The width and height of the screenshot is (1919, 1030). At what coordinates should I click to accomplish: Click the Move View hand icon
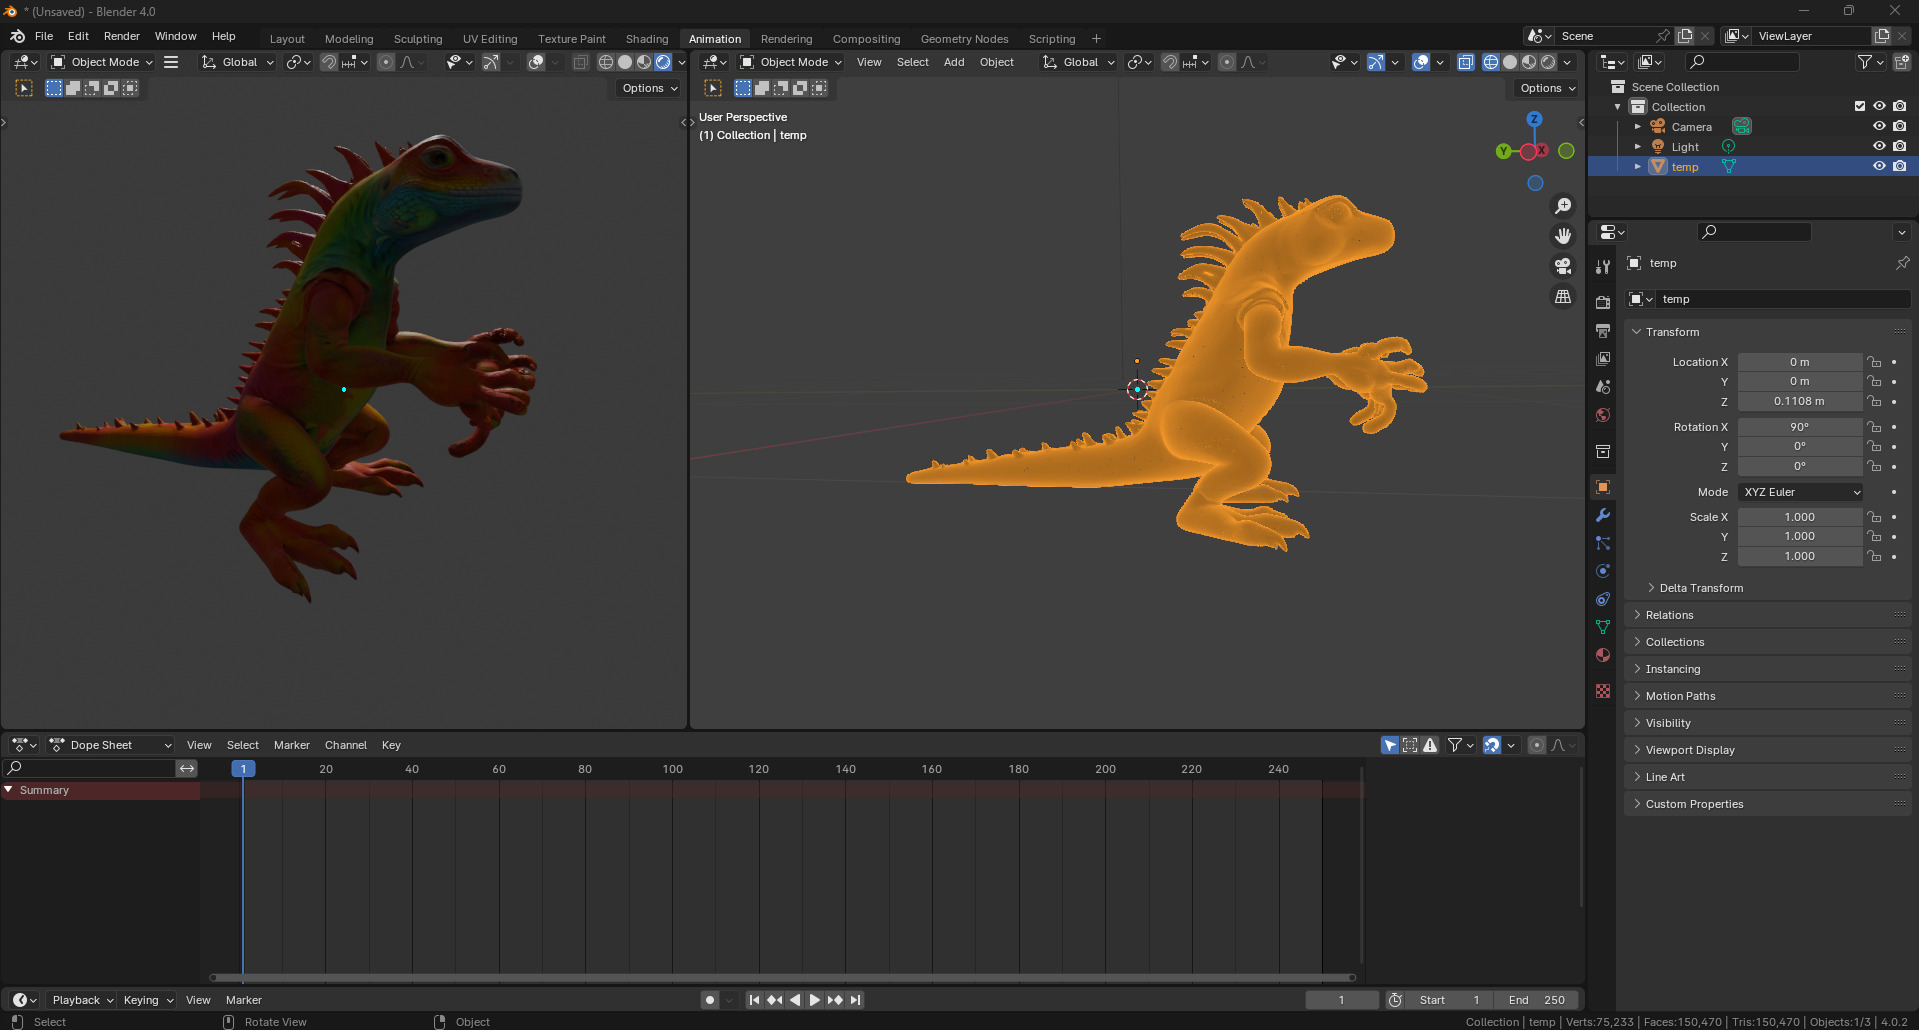click(x=1563, y=236)
